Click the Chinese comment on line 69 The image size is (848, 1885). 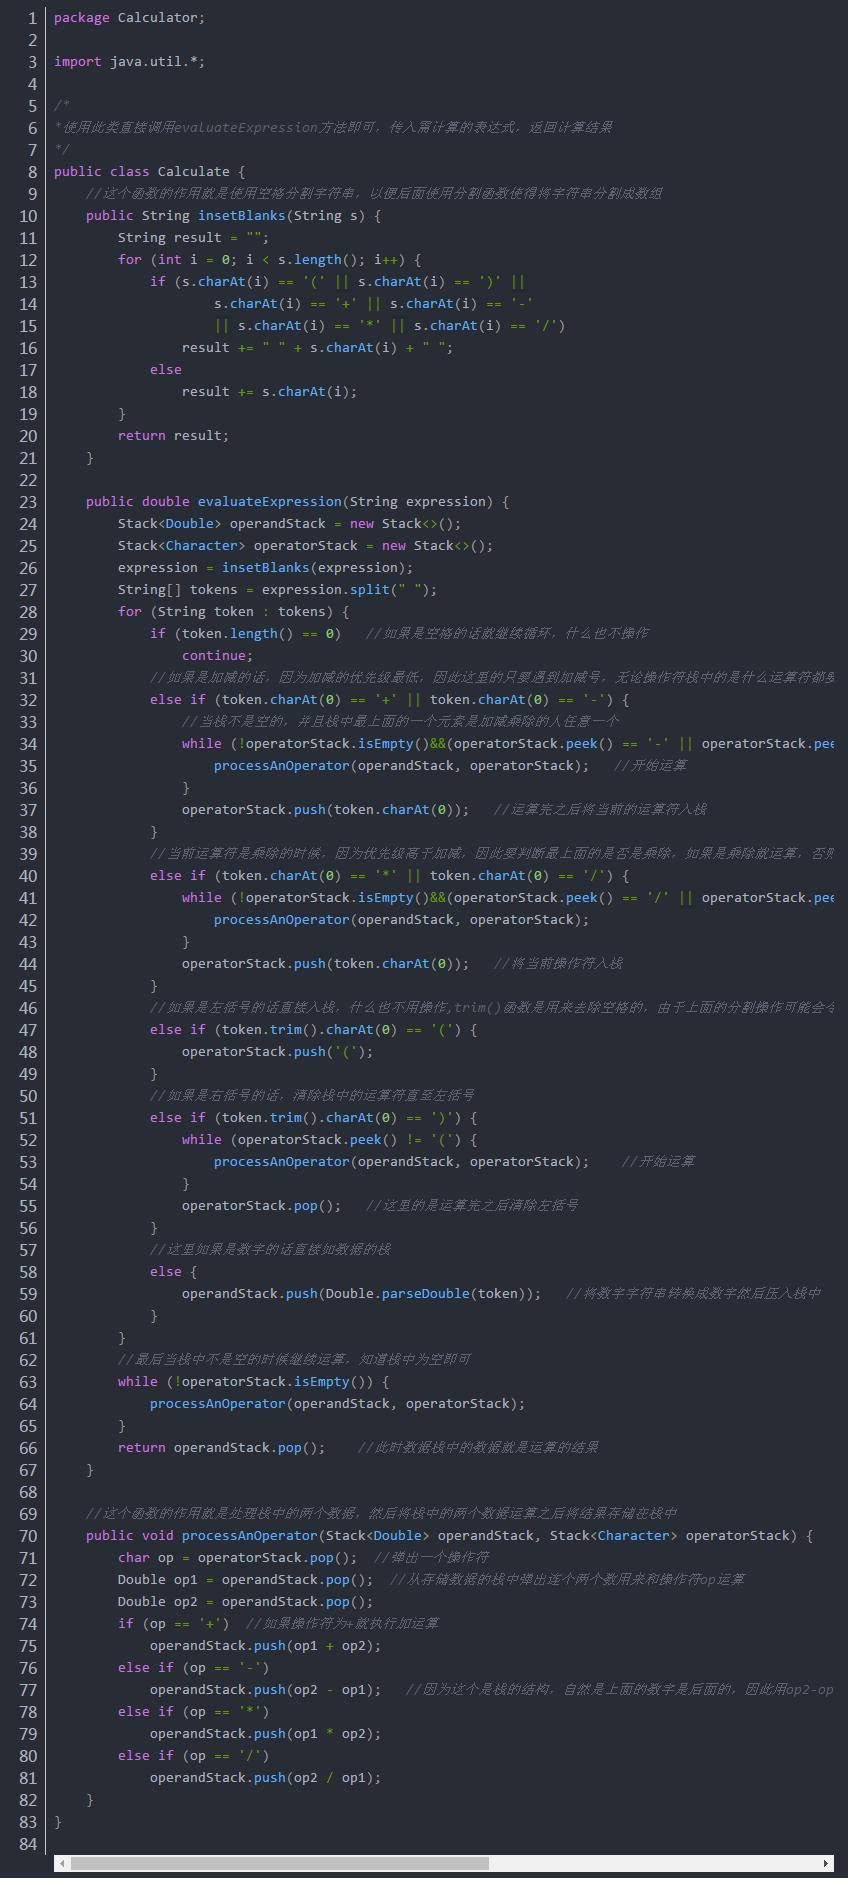[x=382, y=1513]
